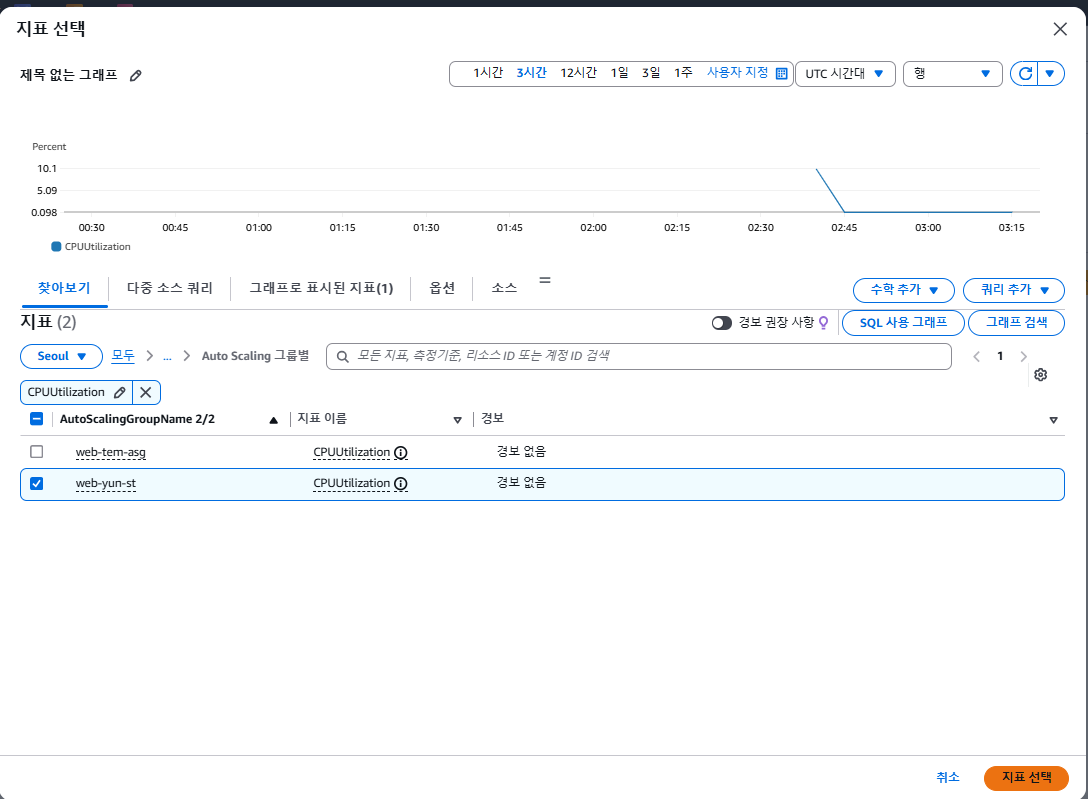
Task: Toggle the 경보 권장 사항 switch
Action: 722,323
